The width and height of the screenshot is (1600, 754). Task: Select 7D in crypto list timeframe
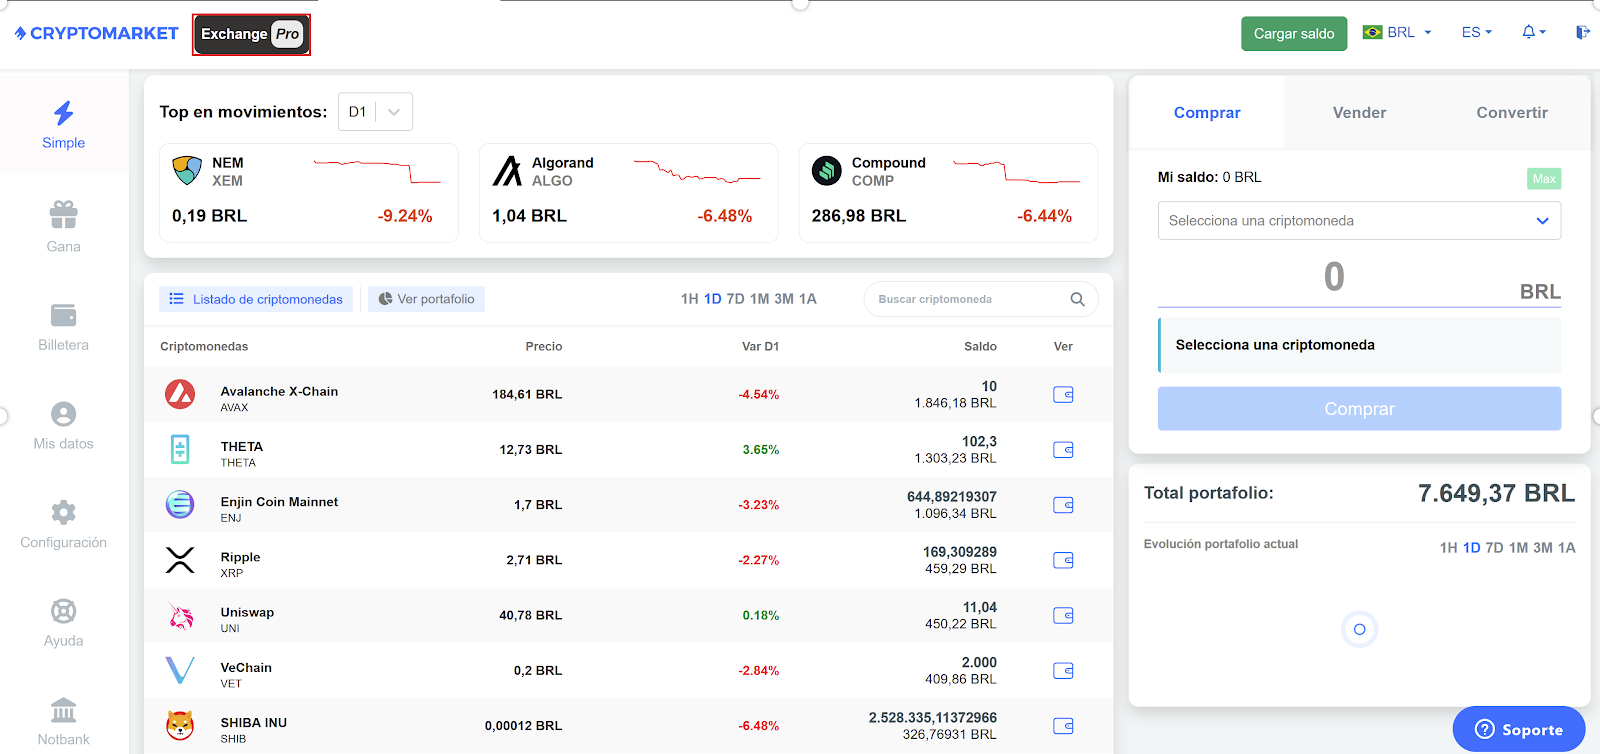pyautogui.click(x=736, y=299)
